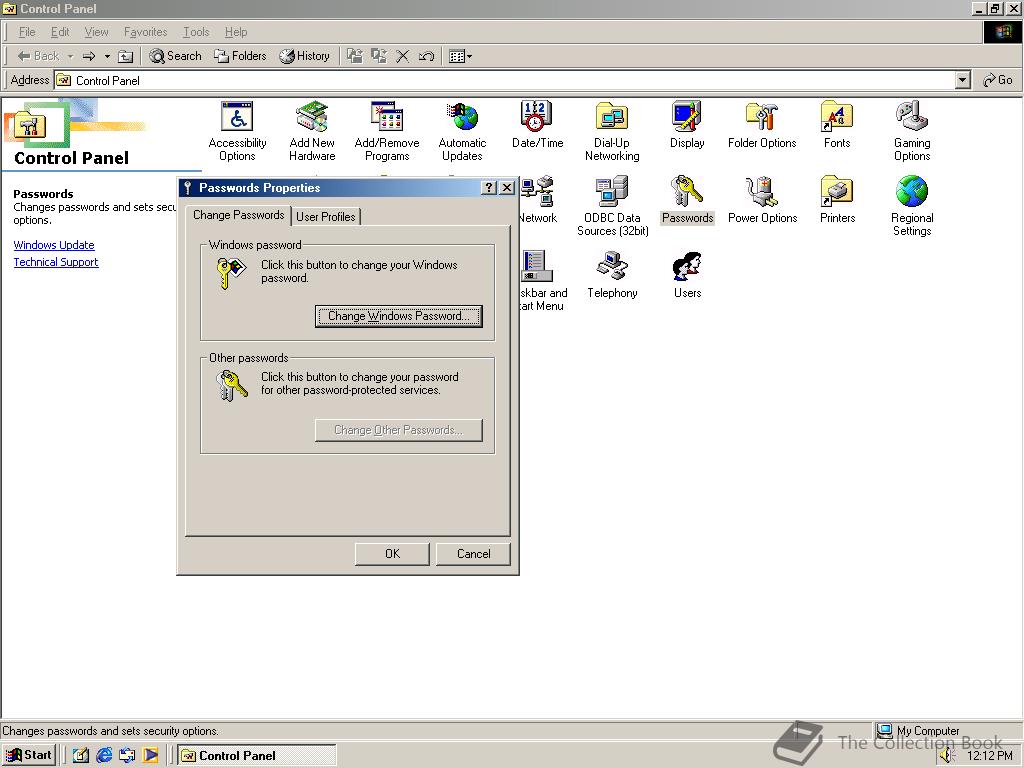1024x768 pixels.
Task: Open the Help menu
Action: coord(236,32)
